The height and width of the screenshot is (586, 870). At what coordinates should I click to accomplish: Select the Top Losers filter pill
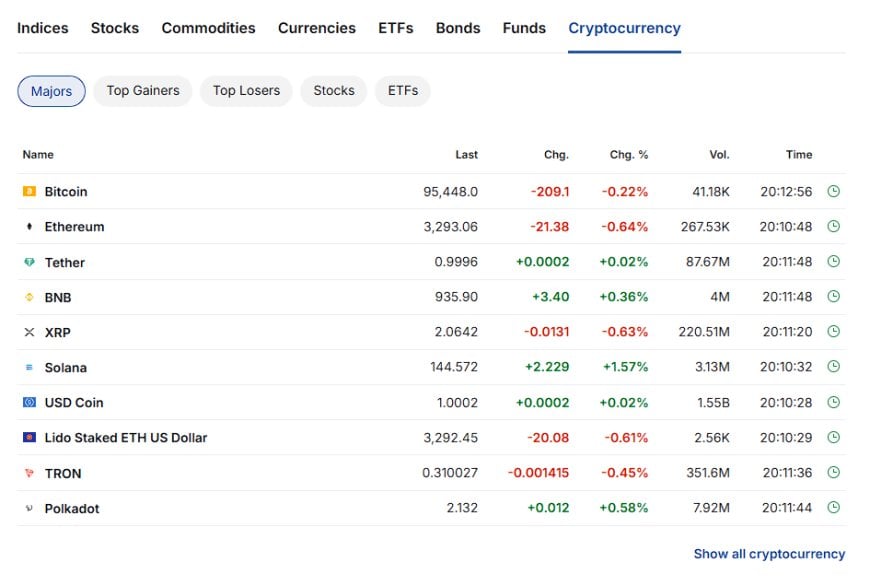coord(246,91)
